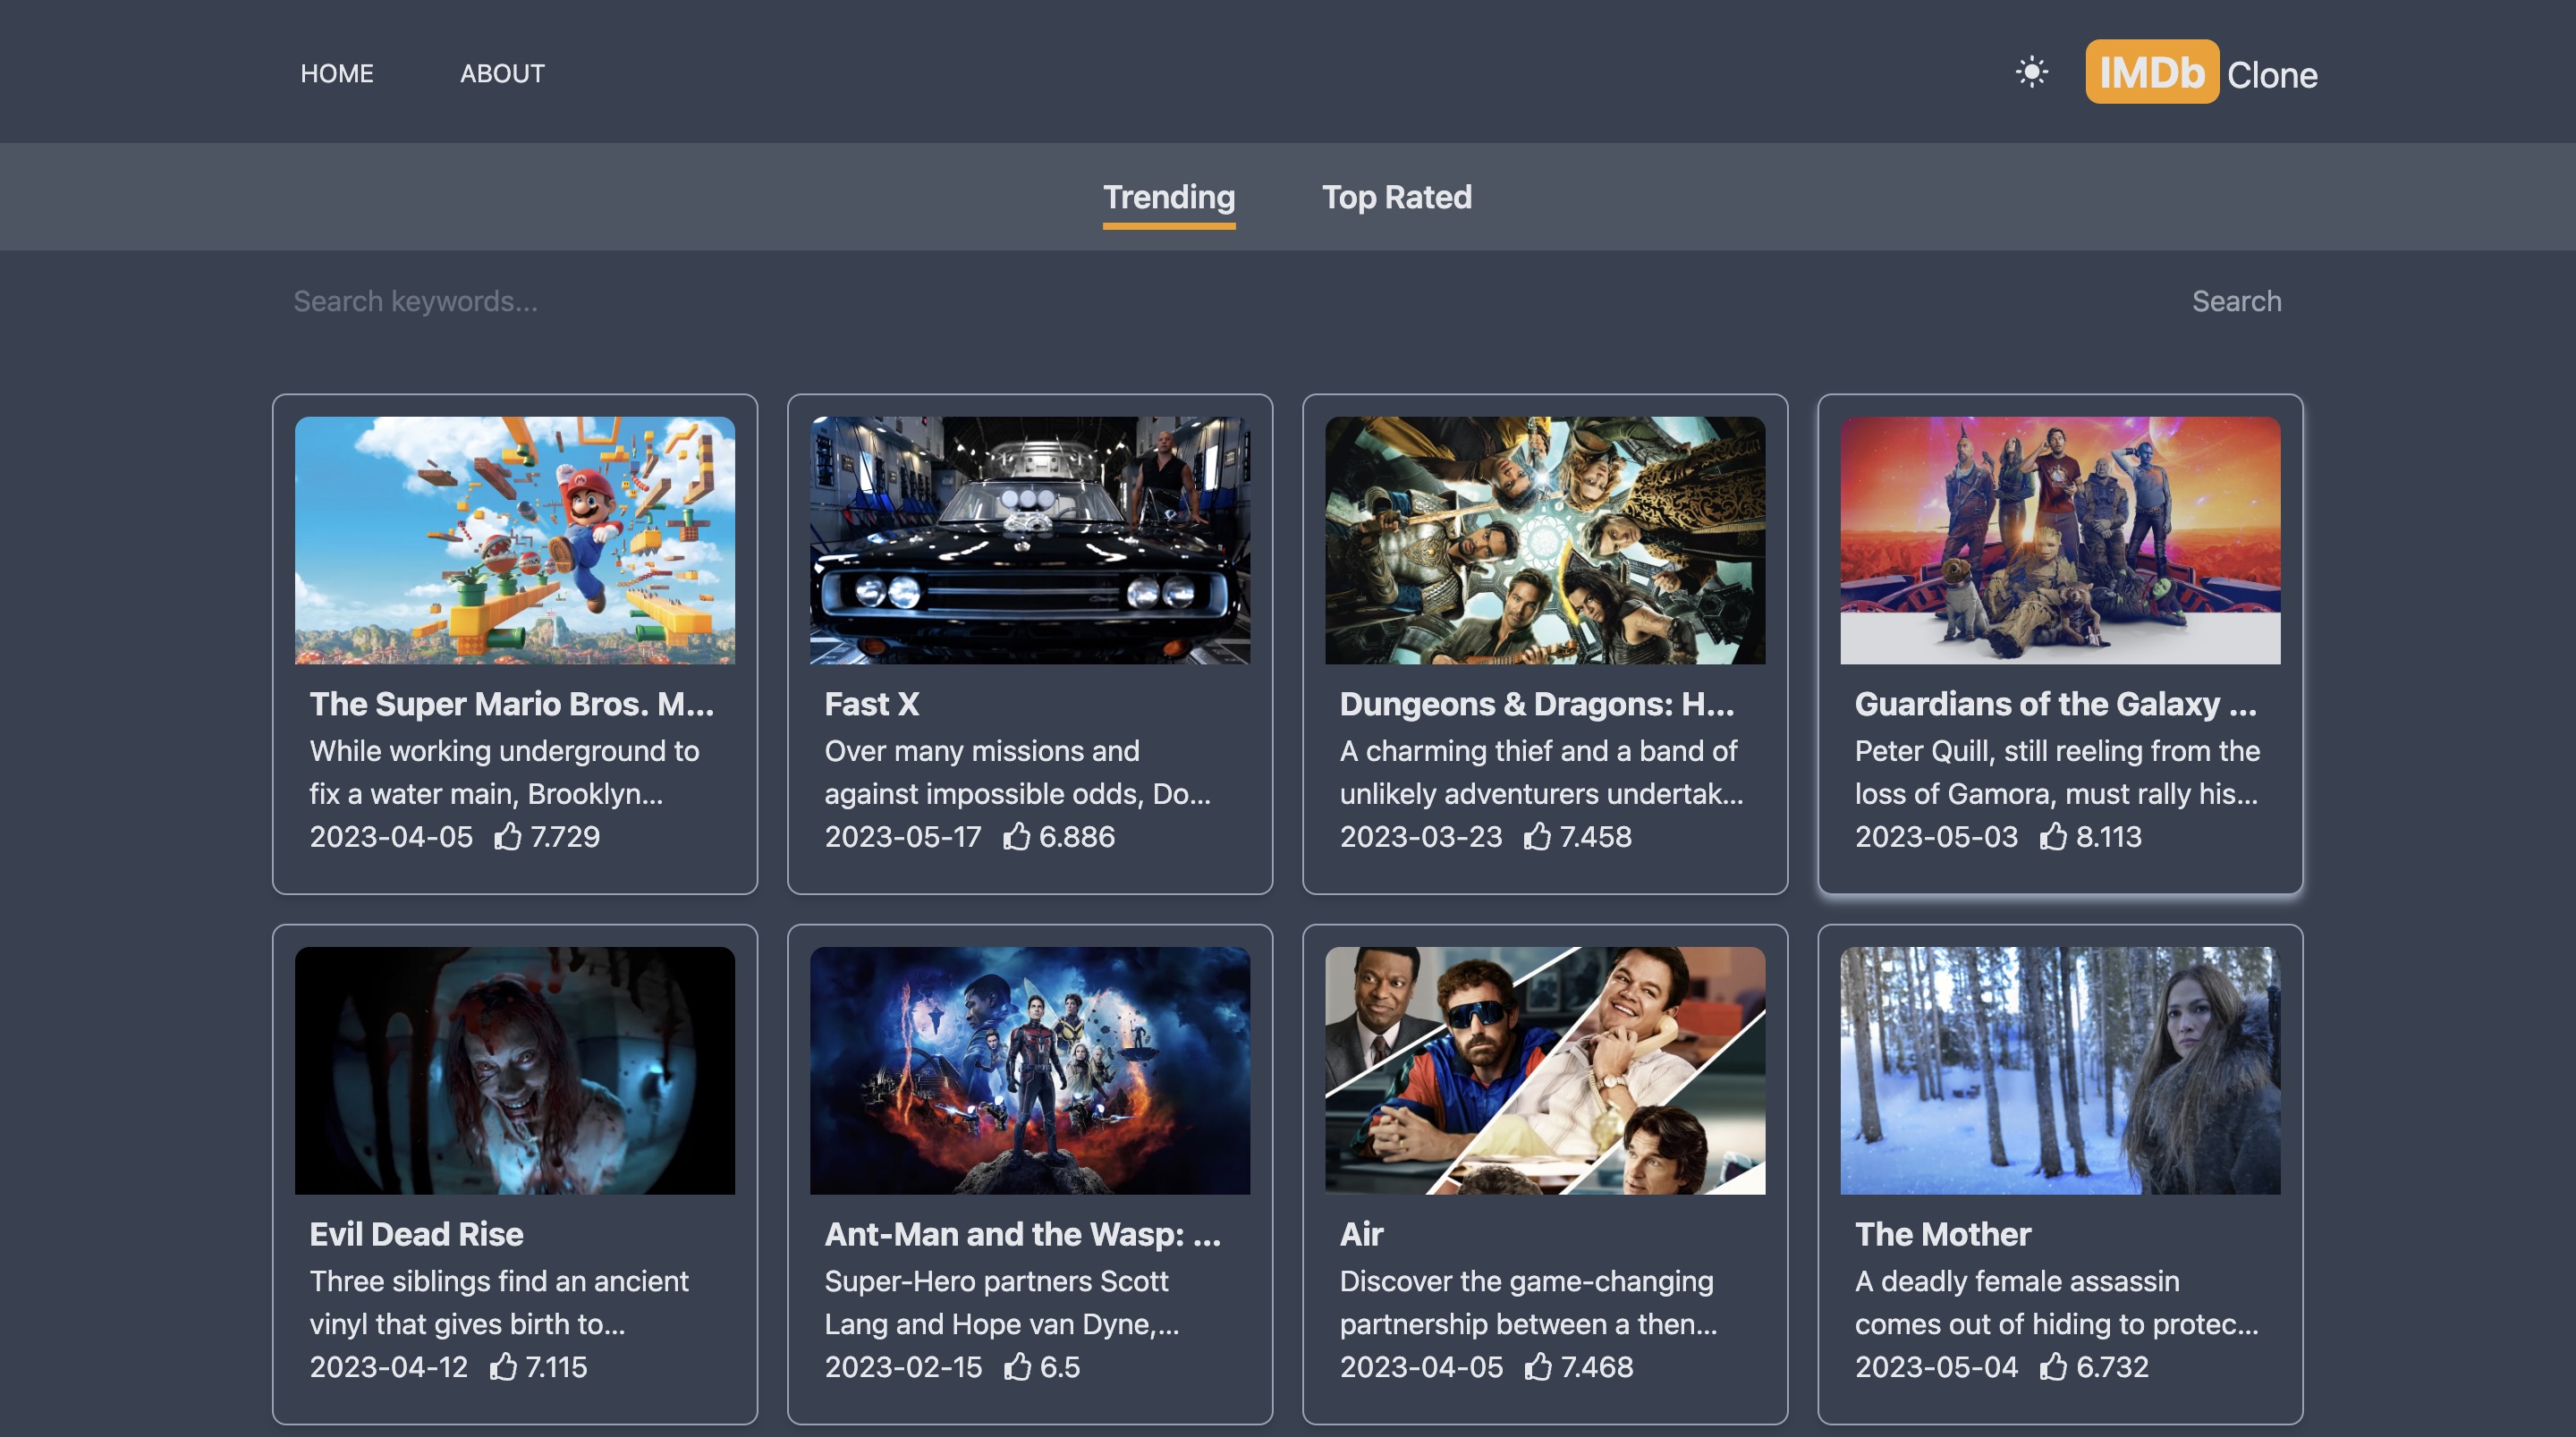The height and width of the screenshot is (1437, 2576).
Task: Click the 'Dungeons & Dragons: H...' title
Action: point(1537,704)
